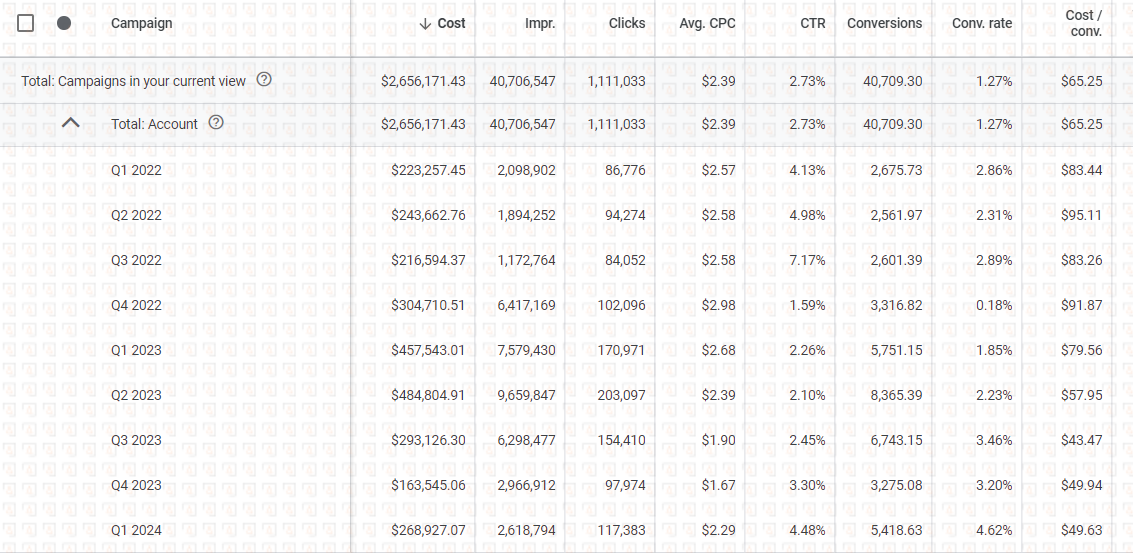
Task: Sort by the Conversions column header
Action: (884, 23)
